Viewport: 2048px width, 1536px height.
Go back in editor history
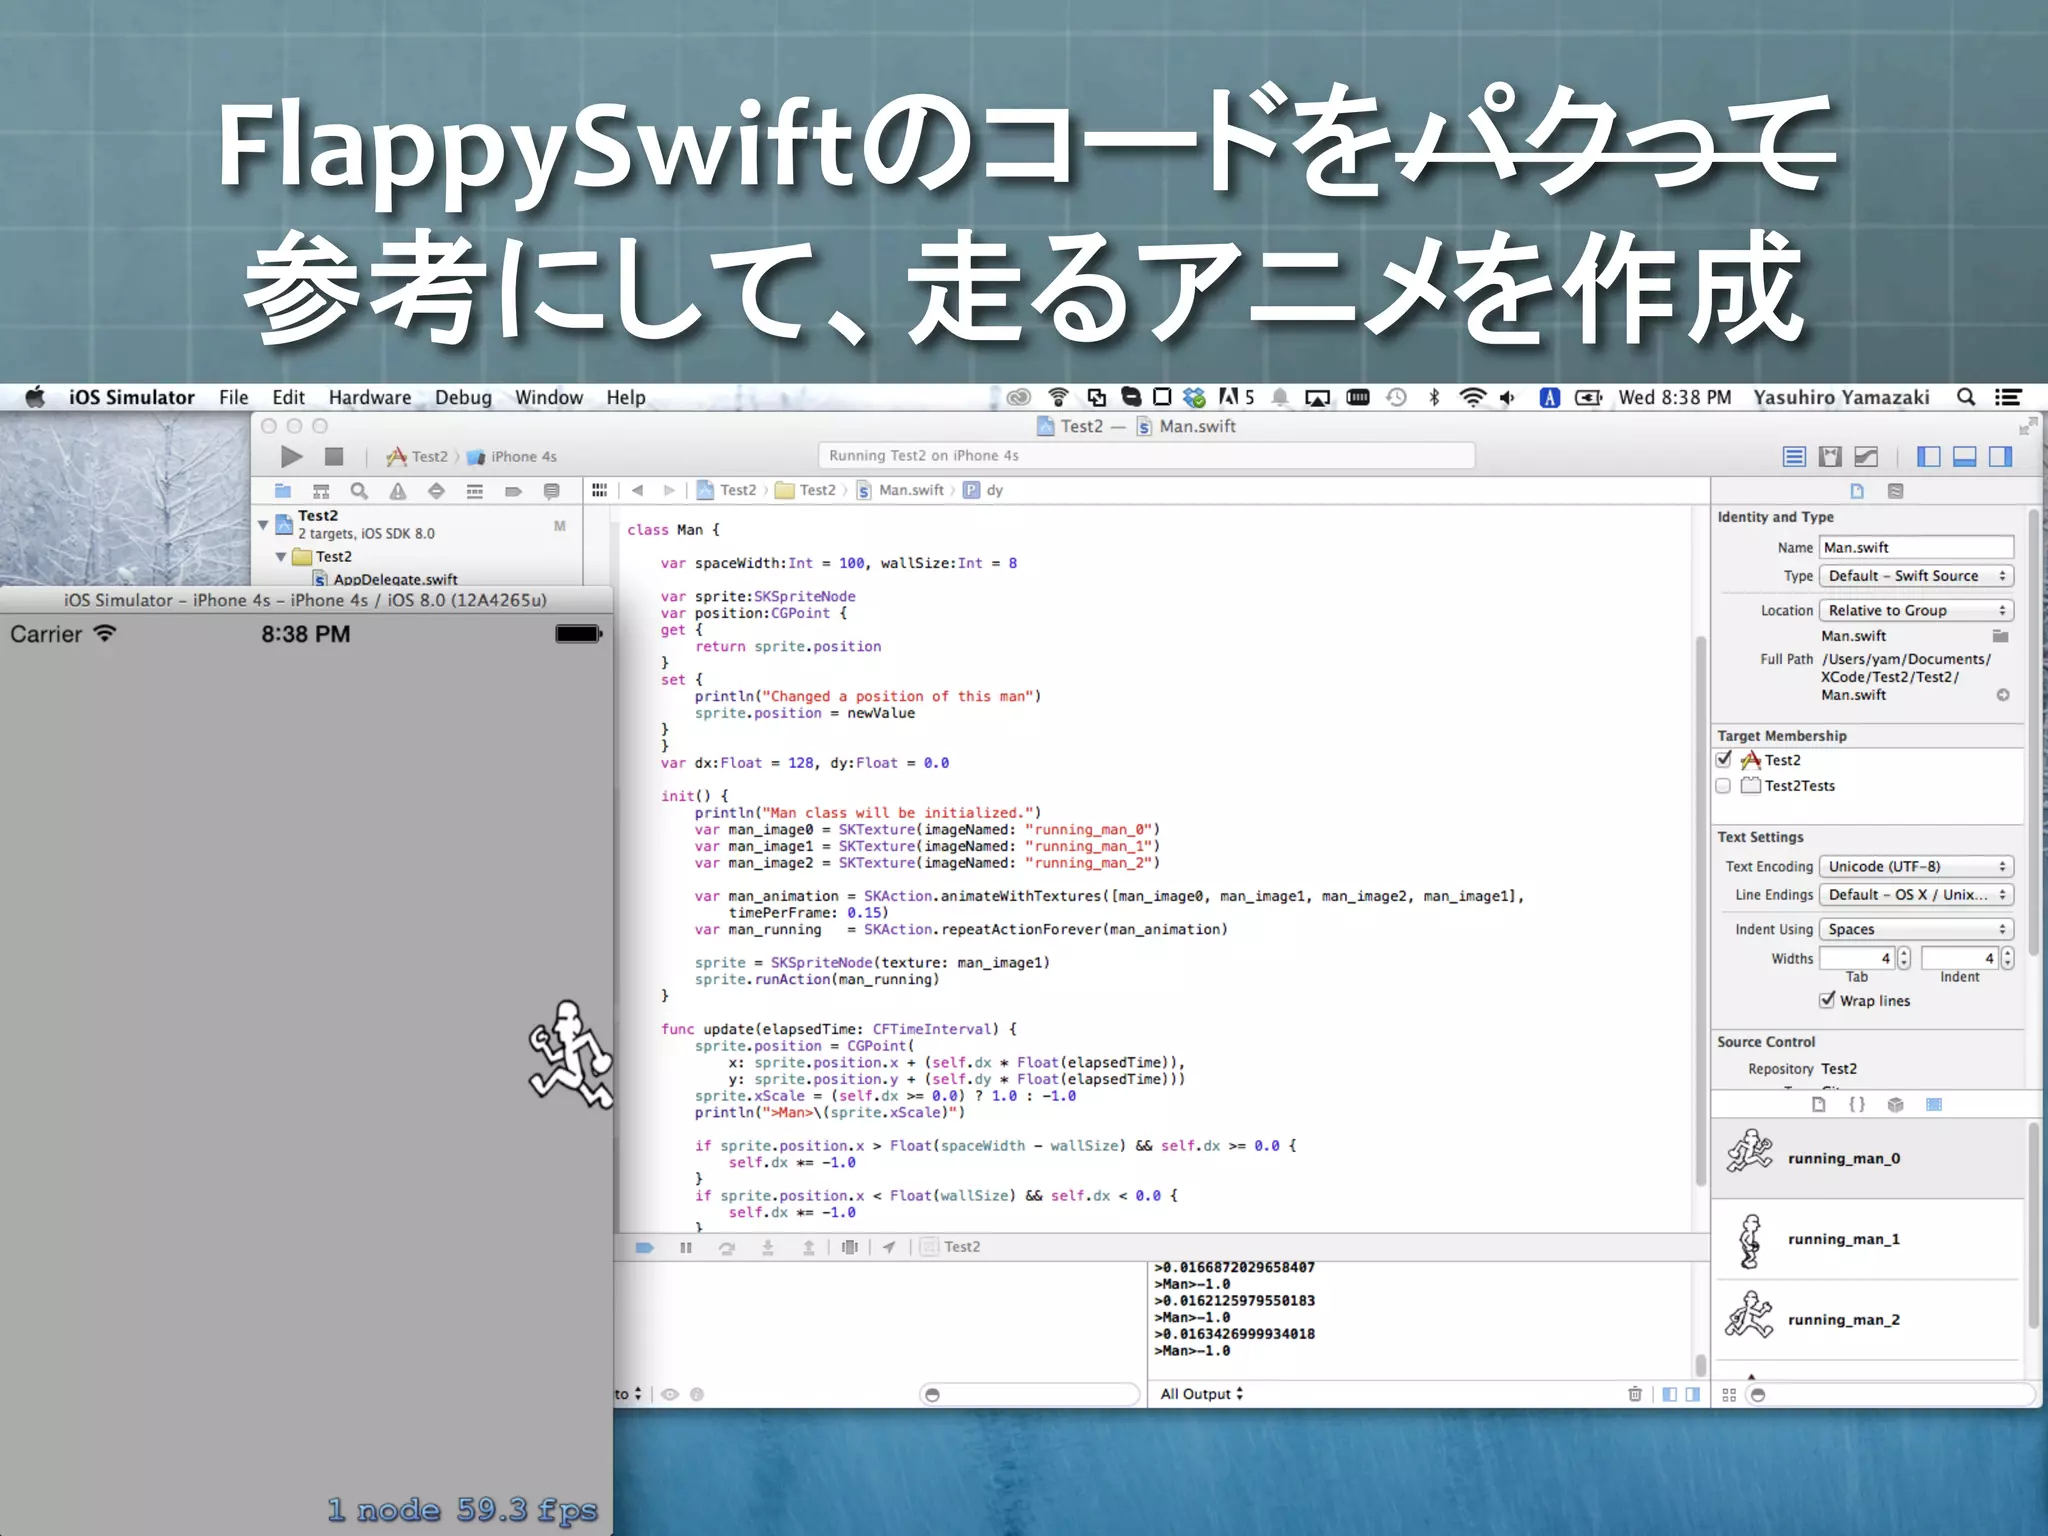point(637,490)
